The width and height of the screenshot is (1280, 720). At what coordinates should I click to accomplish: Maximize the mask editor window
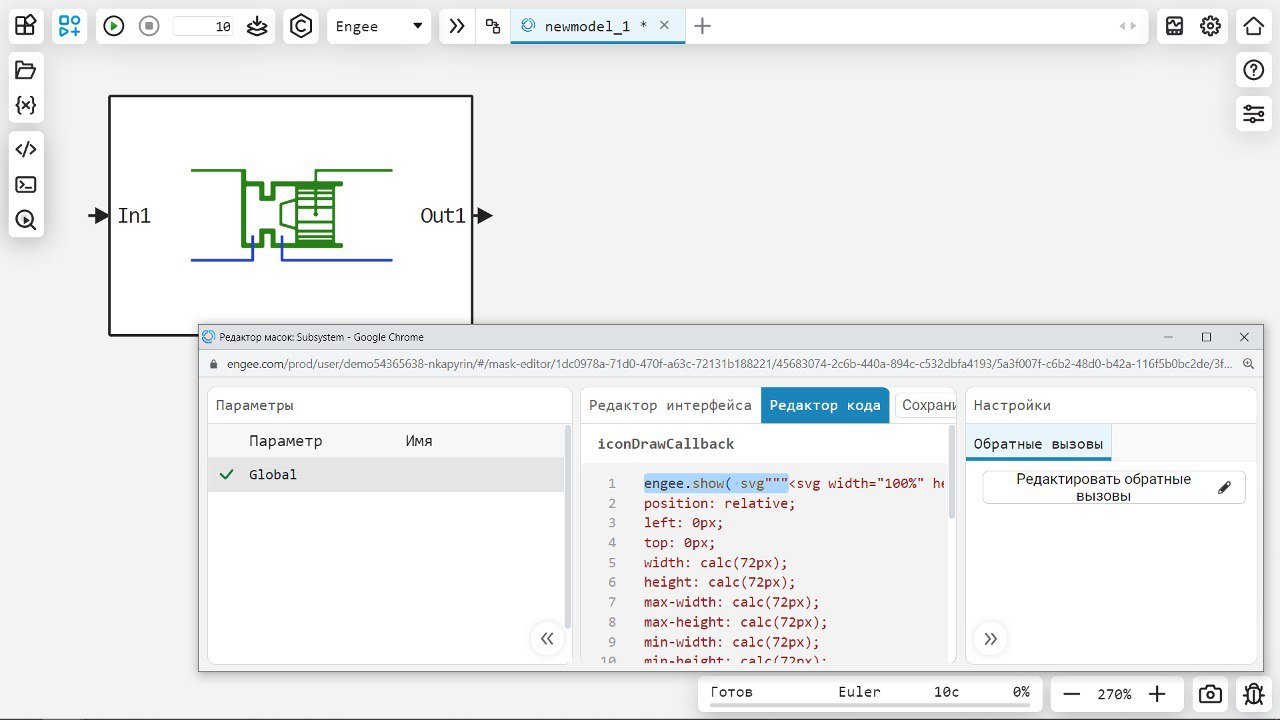[1206, 337]
